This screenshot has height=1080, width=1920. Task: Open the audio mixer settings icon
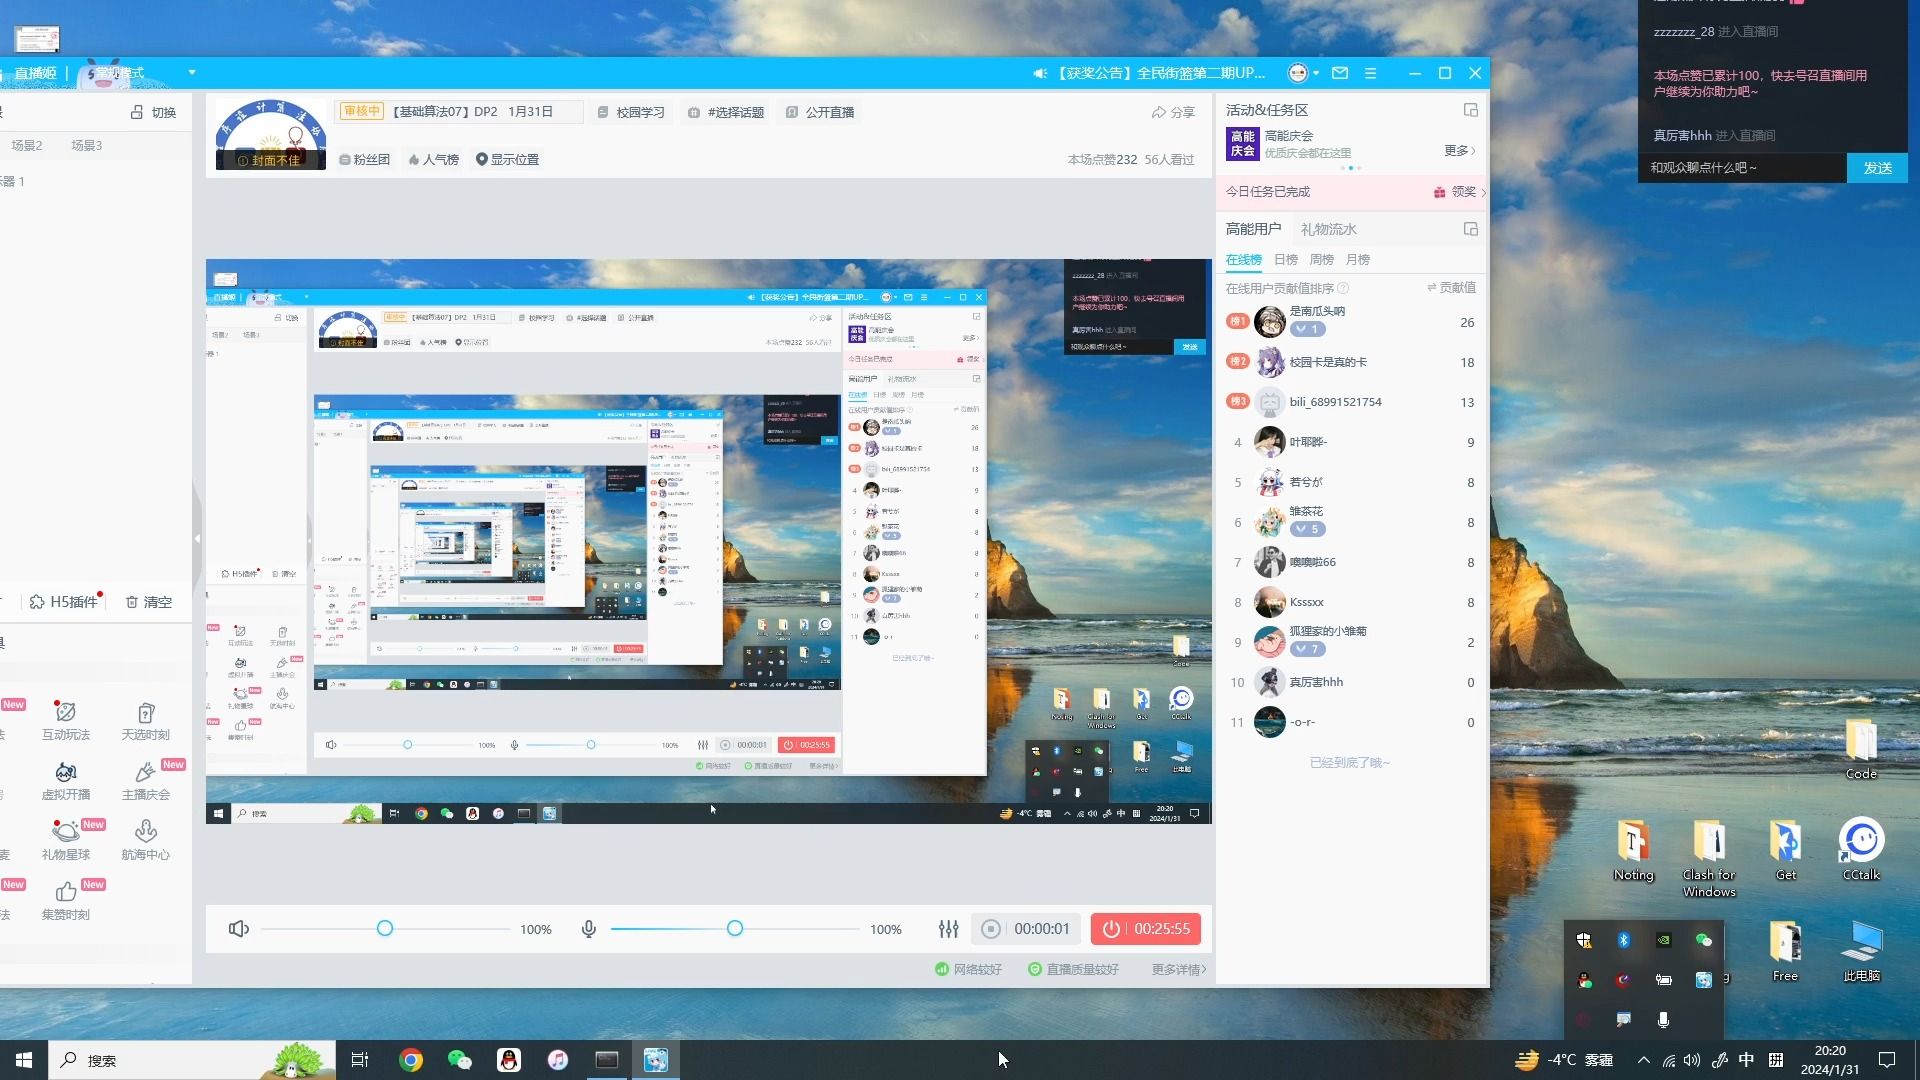pyautogui.click(x=948, y=929)
